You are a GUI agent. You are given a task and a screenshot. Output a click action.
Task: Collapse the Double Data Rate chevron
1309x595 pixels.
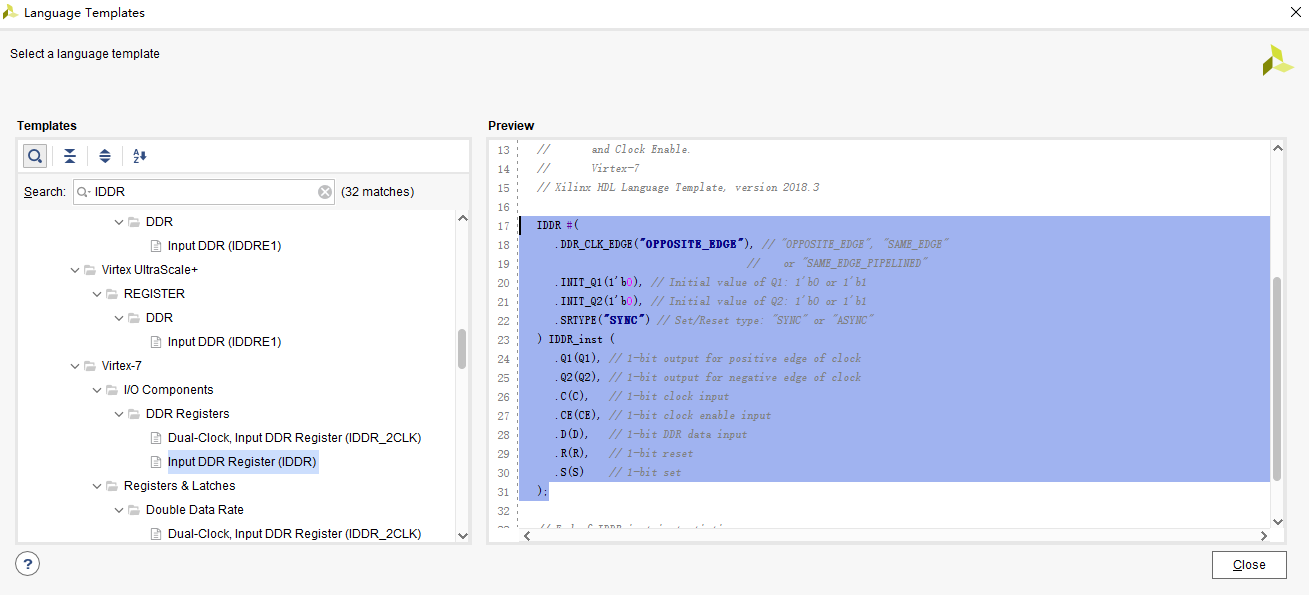119,510
